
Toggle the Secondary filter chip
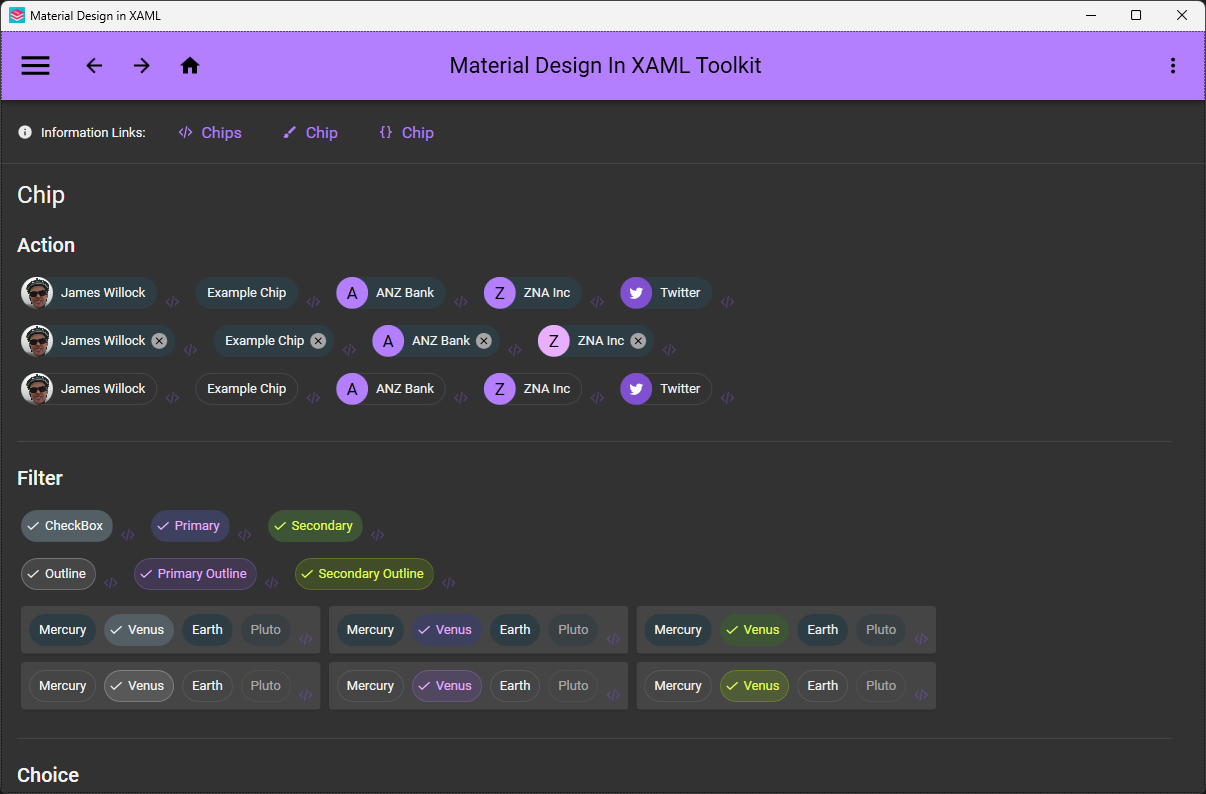click(x=315, y=526)
